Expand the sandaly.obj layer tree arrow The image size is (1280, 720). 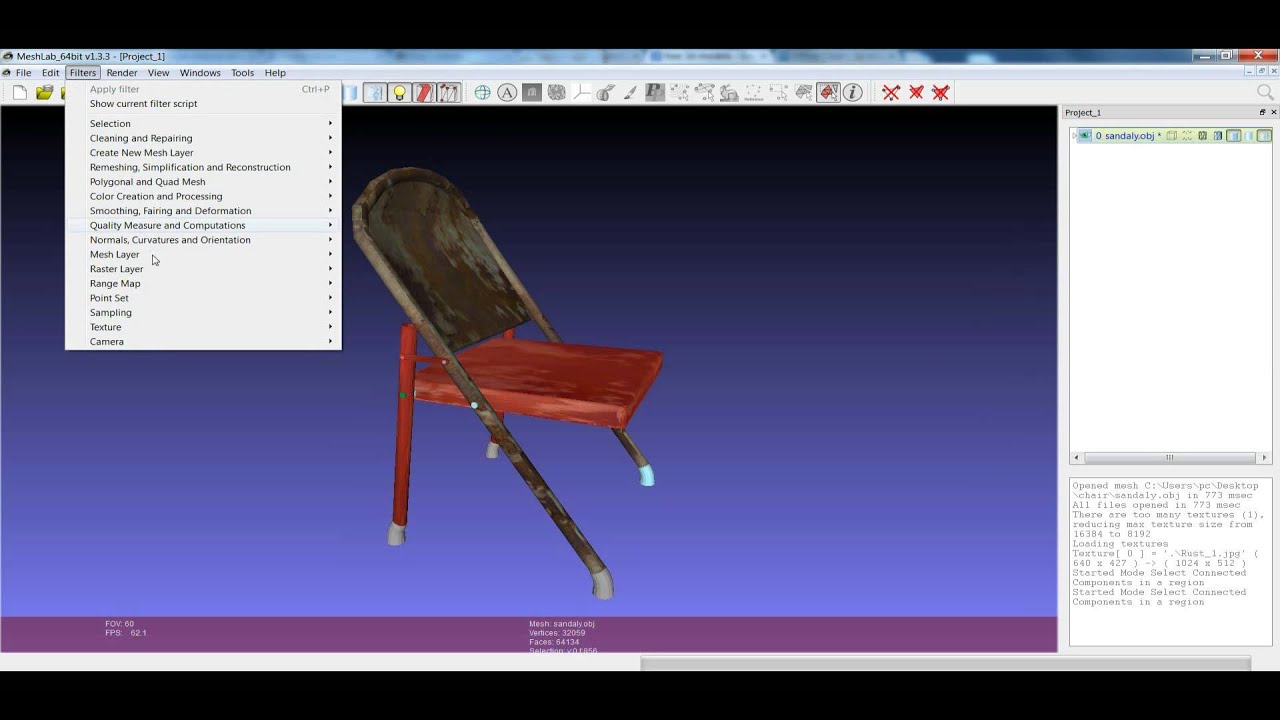tap(1074, 135)
